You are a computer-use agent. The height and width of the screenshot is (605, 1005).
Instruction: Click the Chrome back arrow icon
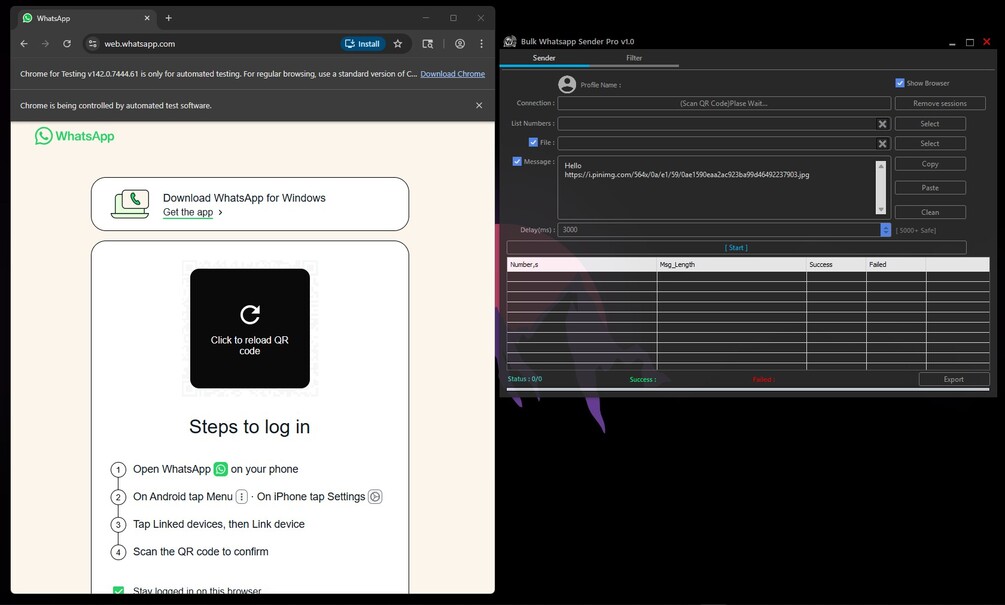pos(24,44)
